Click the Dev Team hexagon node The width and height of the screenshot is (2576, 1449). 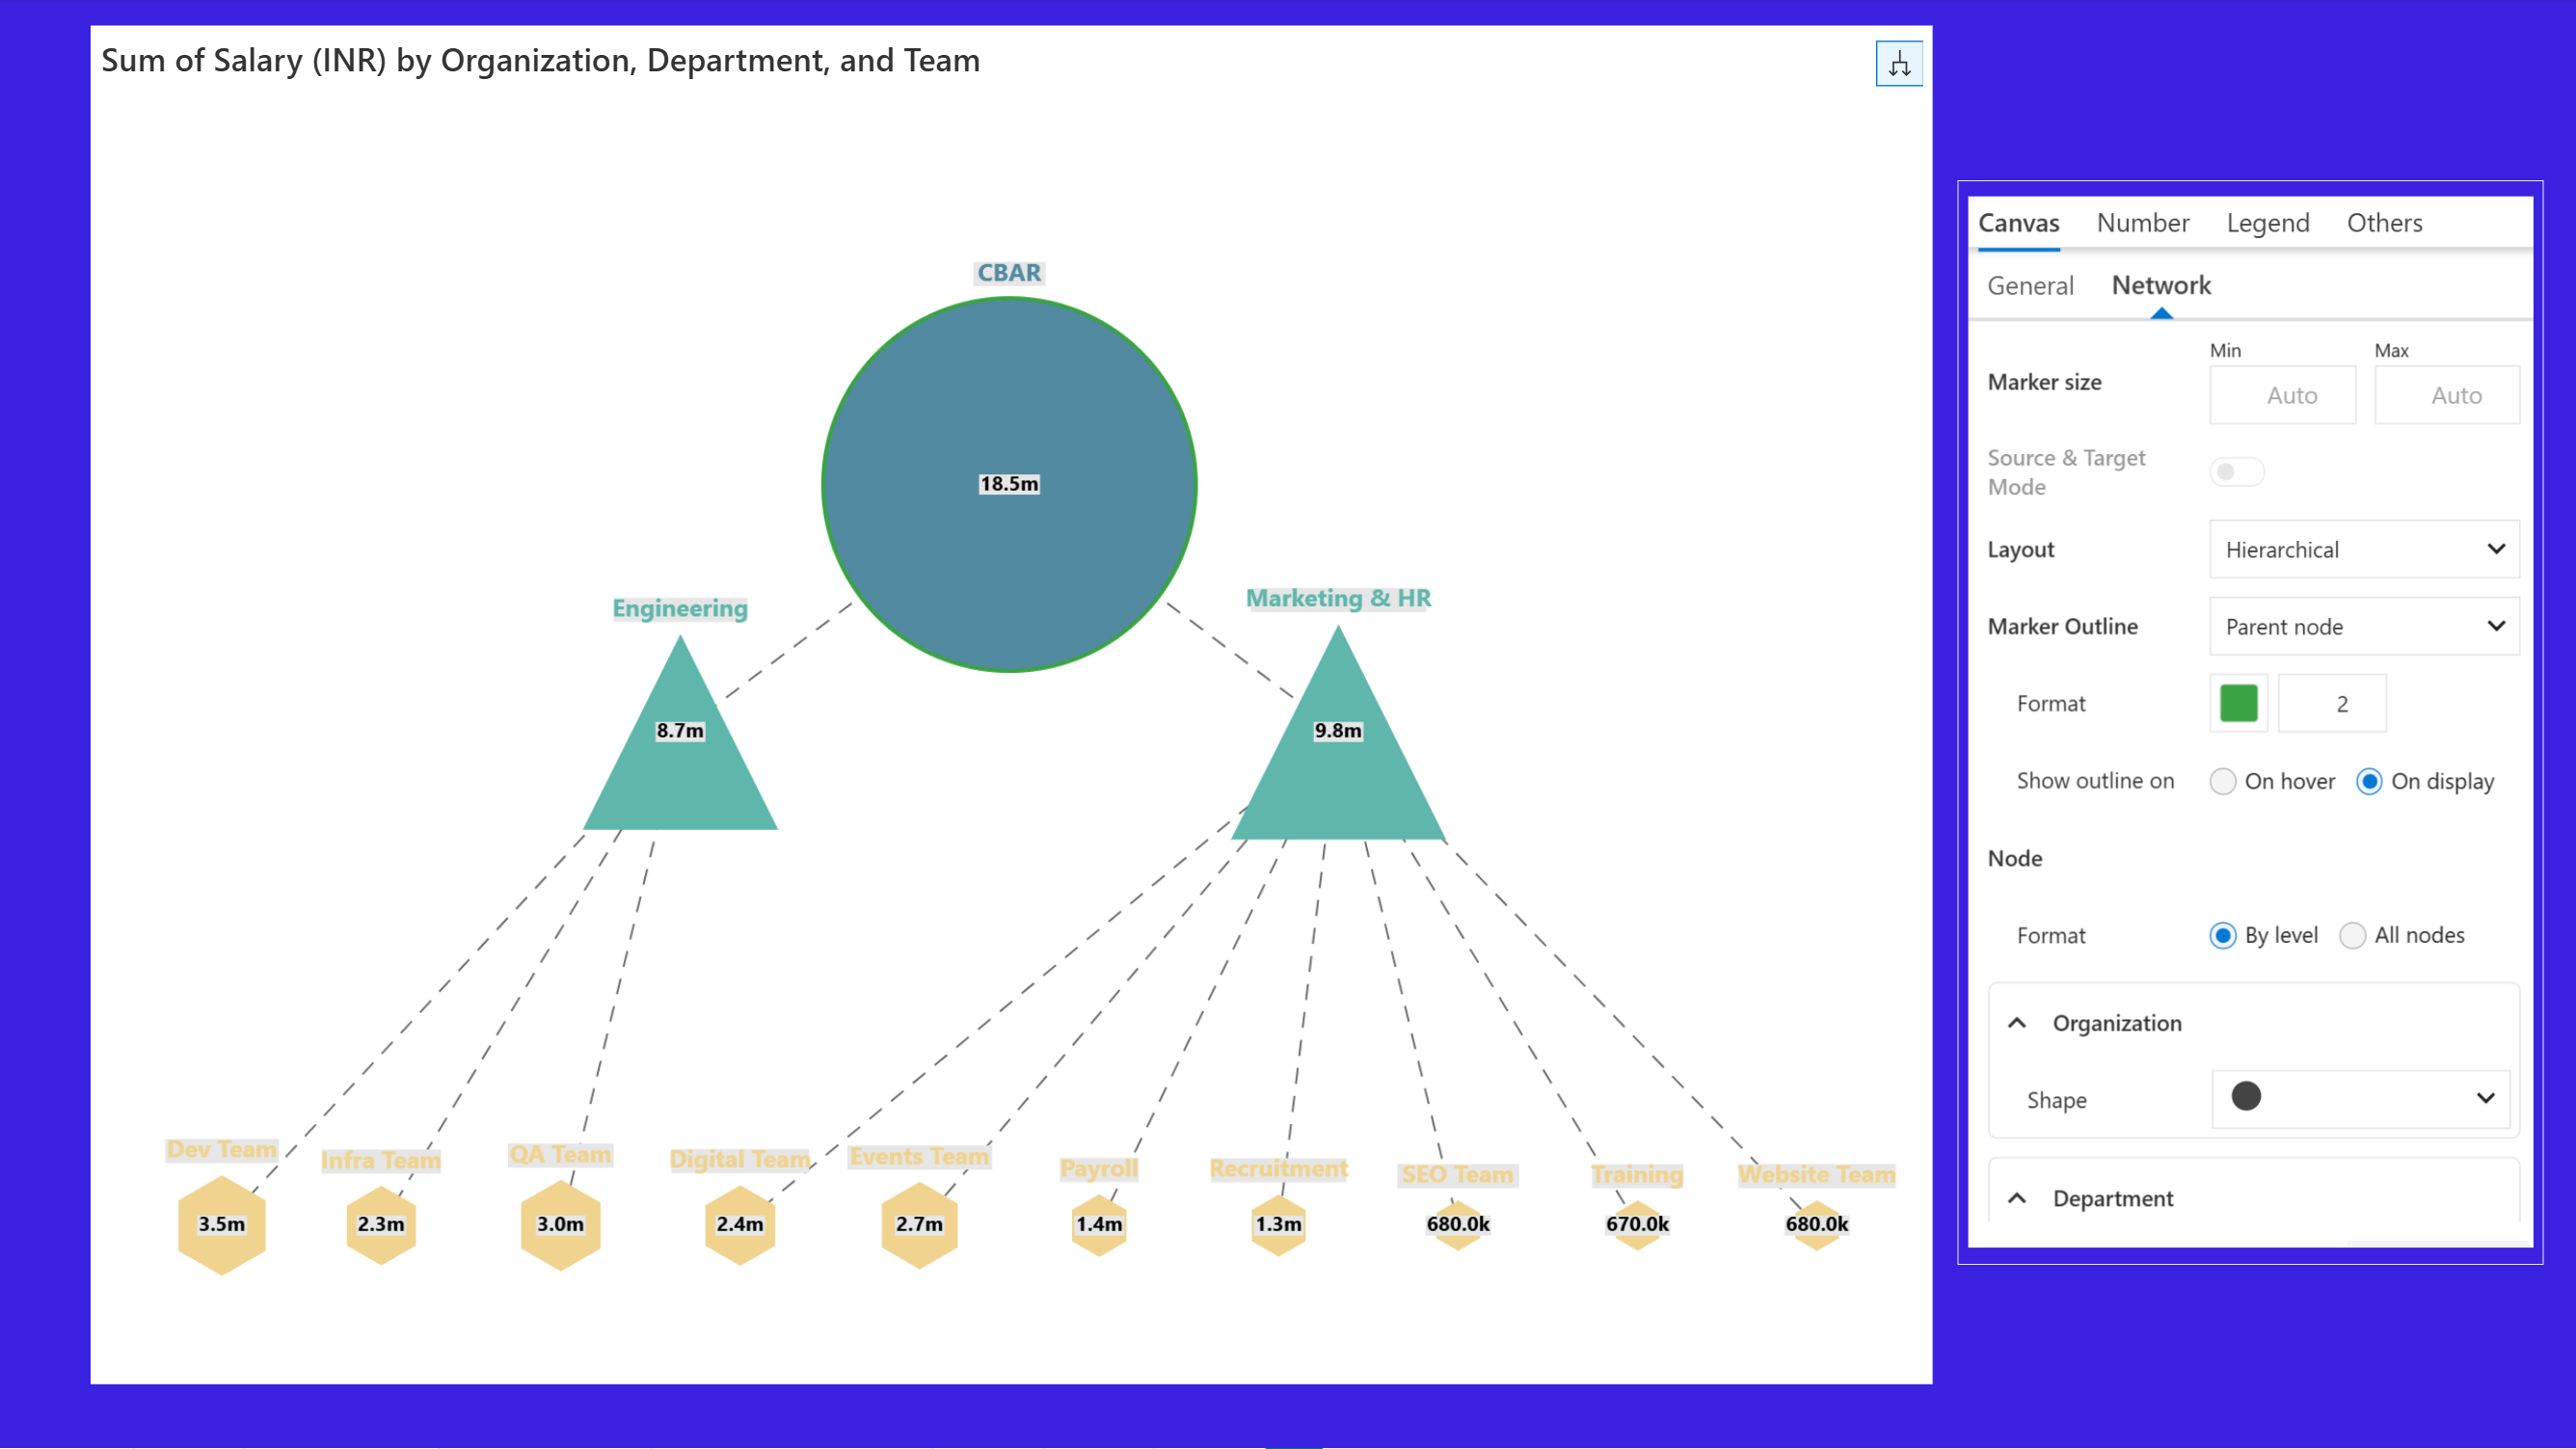221,1224
